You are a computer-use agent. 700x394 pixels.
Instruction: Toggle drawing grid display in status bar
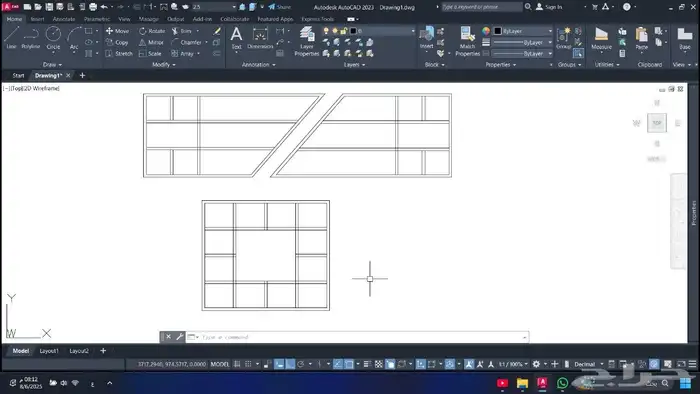(237, 364)
